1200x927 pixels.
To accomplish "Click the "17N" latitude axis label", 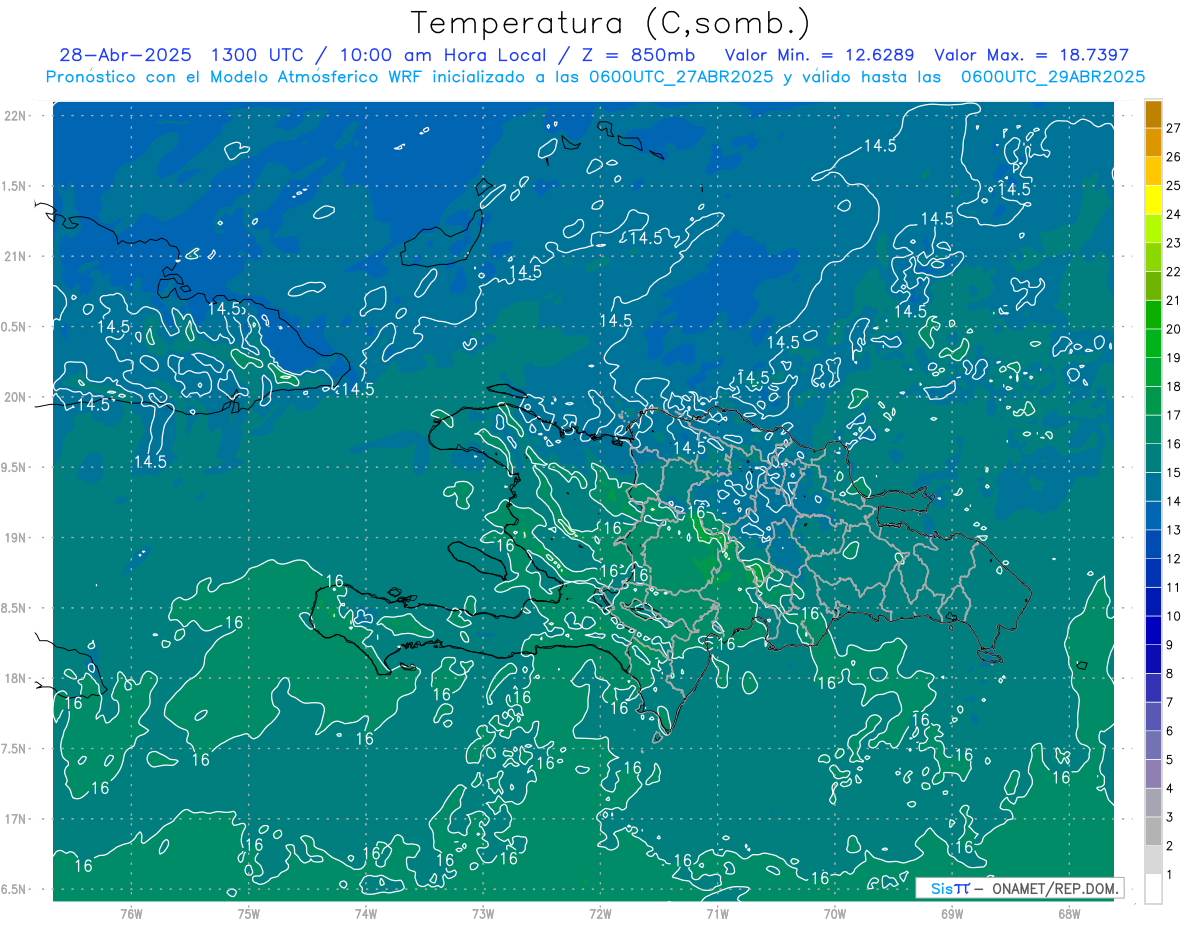I will coord(15,820).
